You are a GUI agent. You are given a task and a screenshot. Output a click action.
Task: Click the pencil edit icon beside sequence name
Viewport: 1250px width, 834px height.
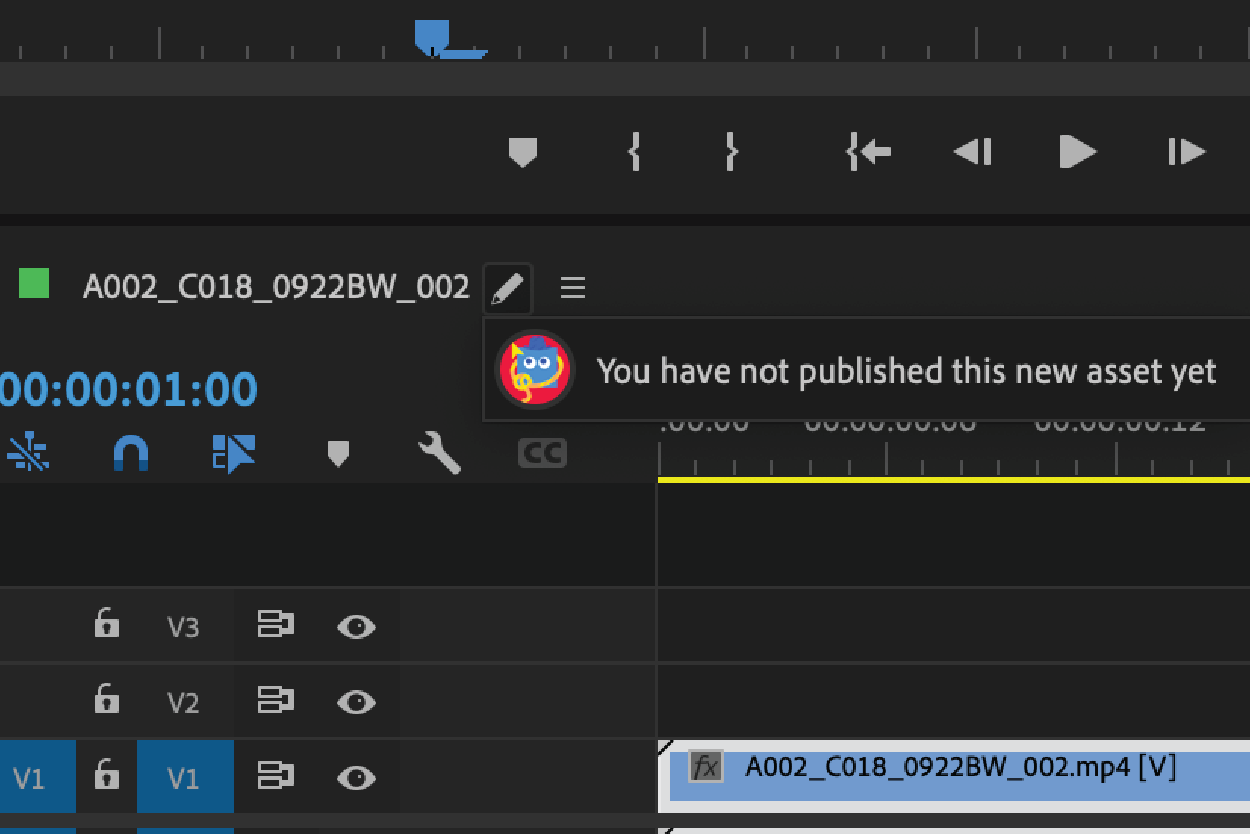[508, 289]
